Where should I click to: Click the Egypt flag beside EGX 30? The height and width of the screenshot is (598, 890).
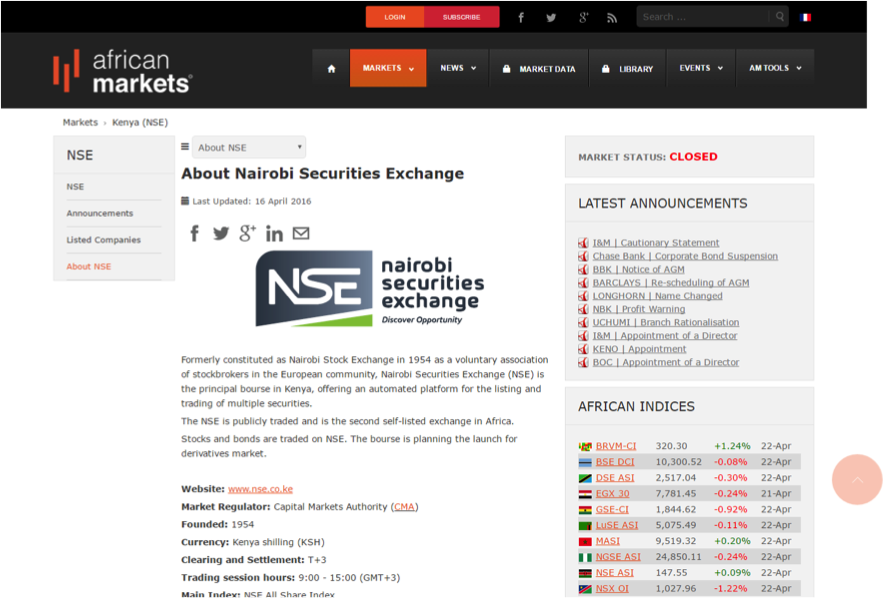585,494
